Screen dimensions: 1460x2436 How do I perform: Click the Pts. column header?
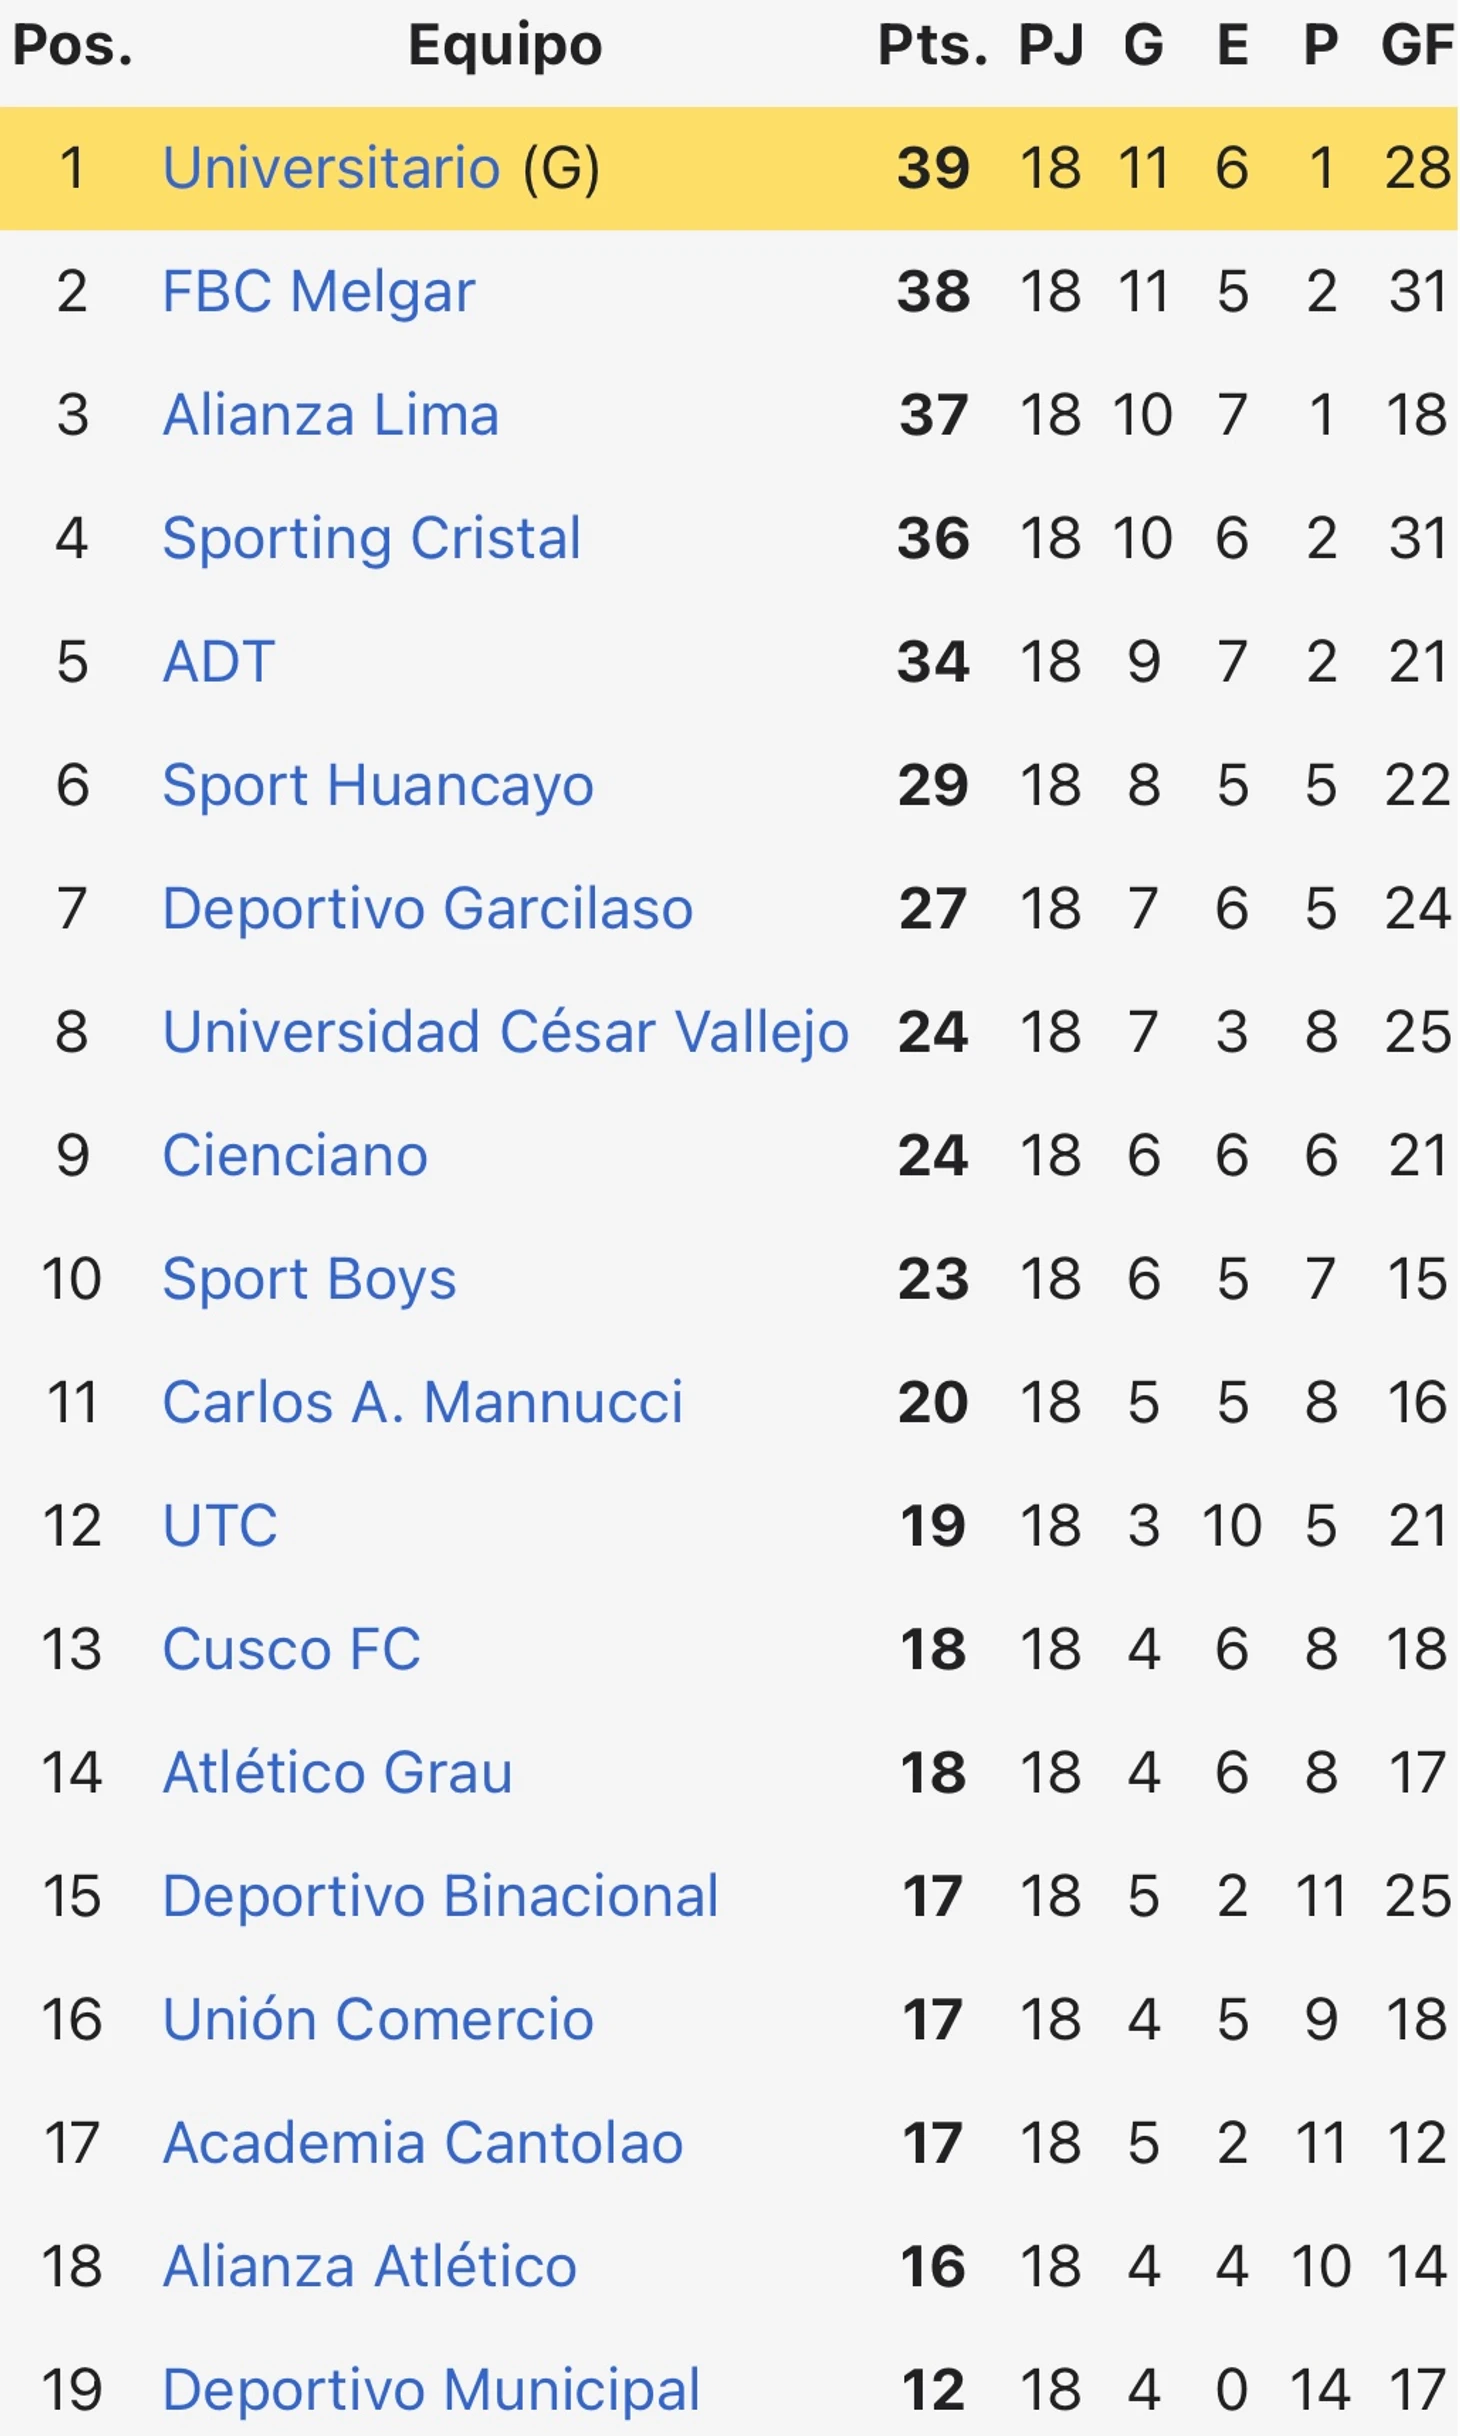pos(933,45)
